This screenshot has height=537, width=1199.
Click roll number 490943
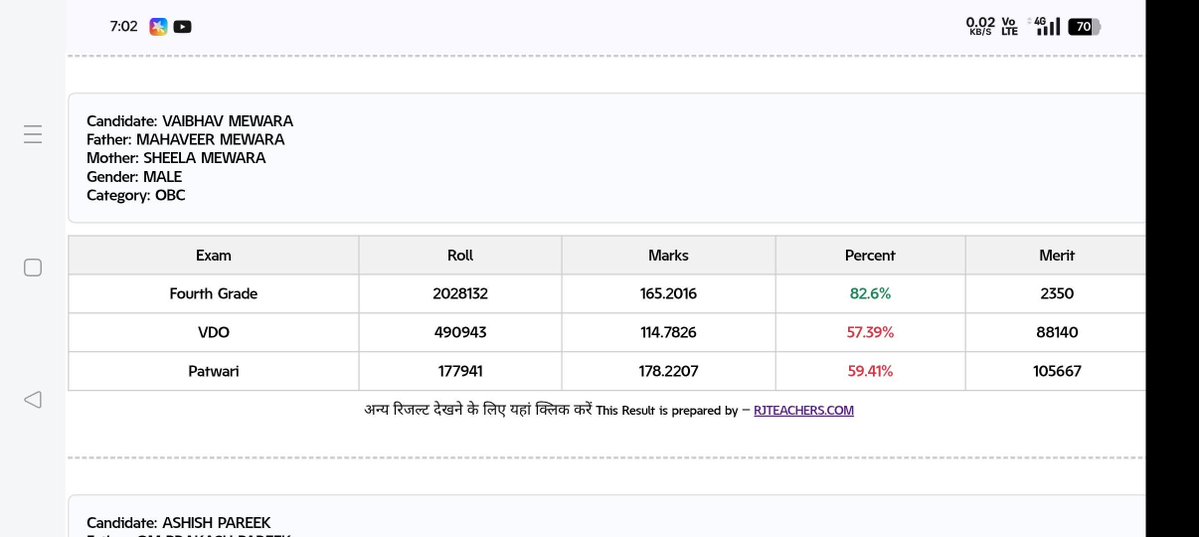click(x=460, y=333)
